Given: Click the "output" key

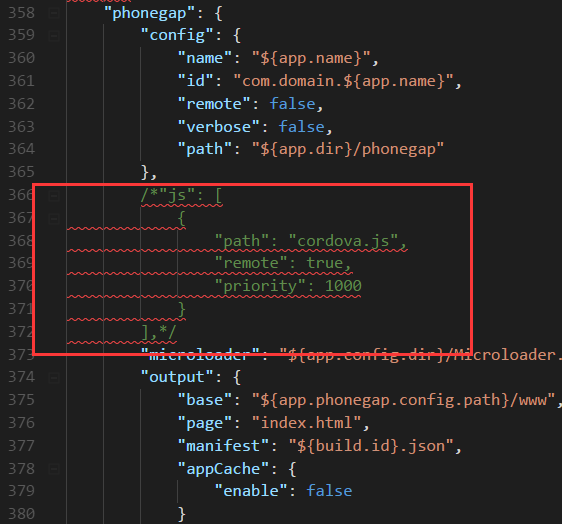Looking at the screenshot, I should pyautogui.click(x=177, y=377).
